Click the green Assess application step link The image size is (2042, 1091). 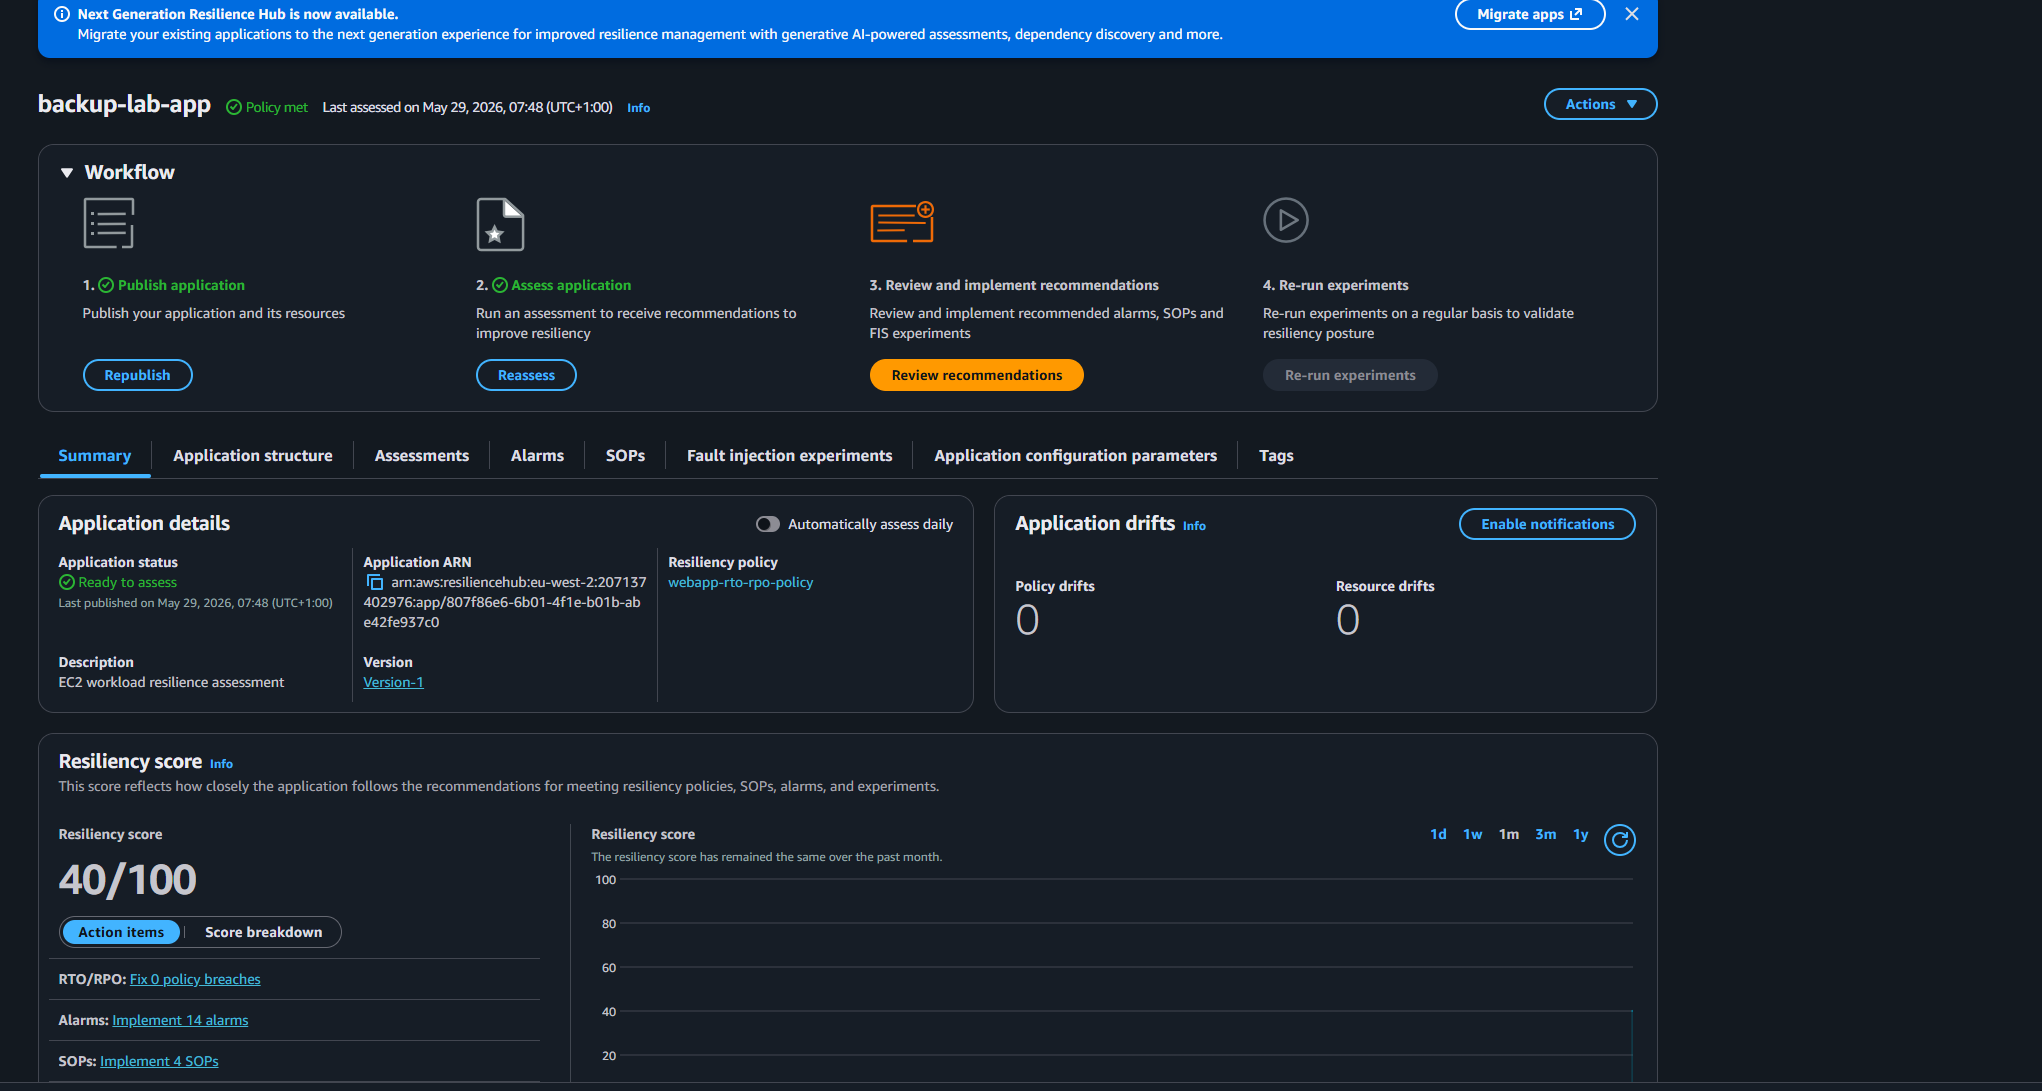(x=571, y=285)
